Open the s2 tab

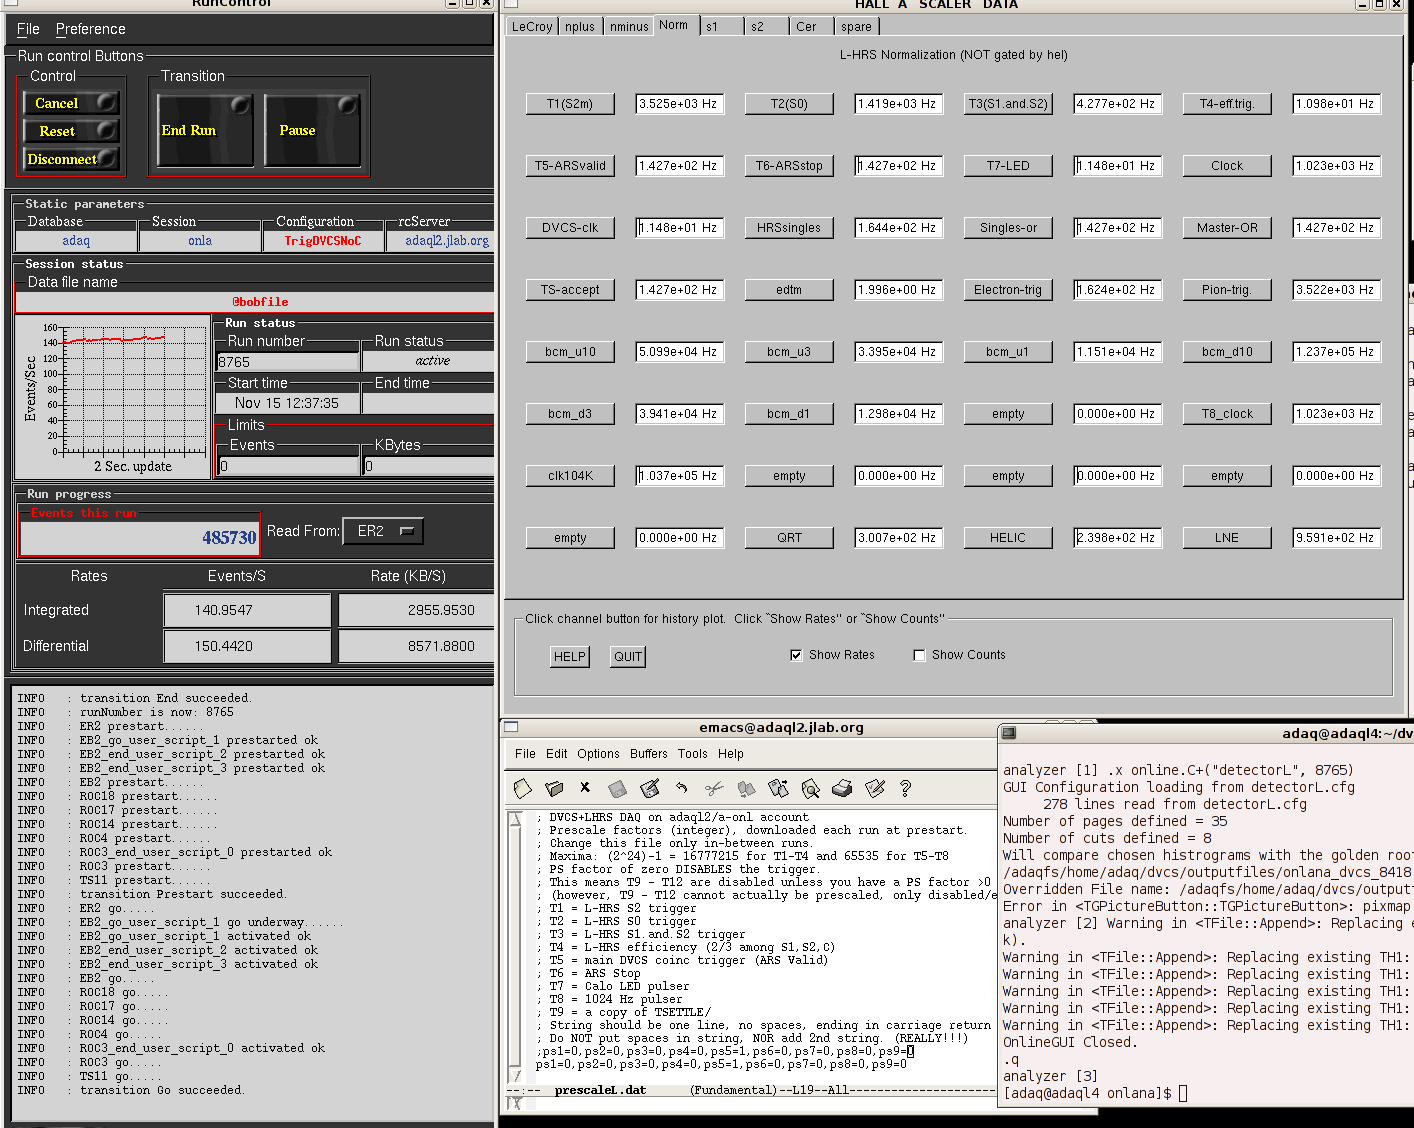pos(766,27)
